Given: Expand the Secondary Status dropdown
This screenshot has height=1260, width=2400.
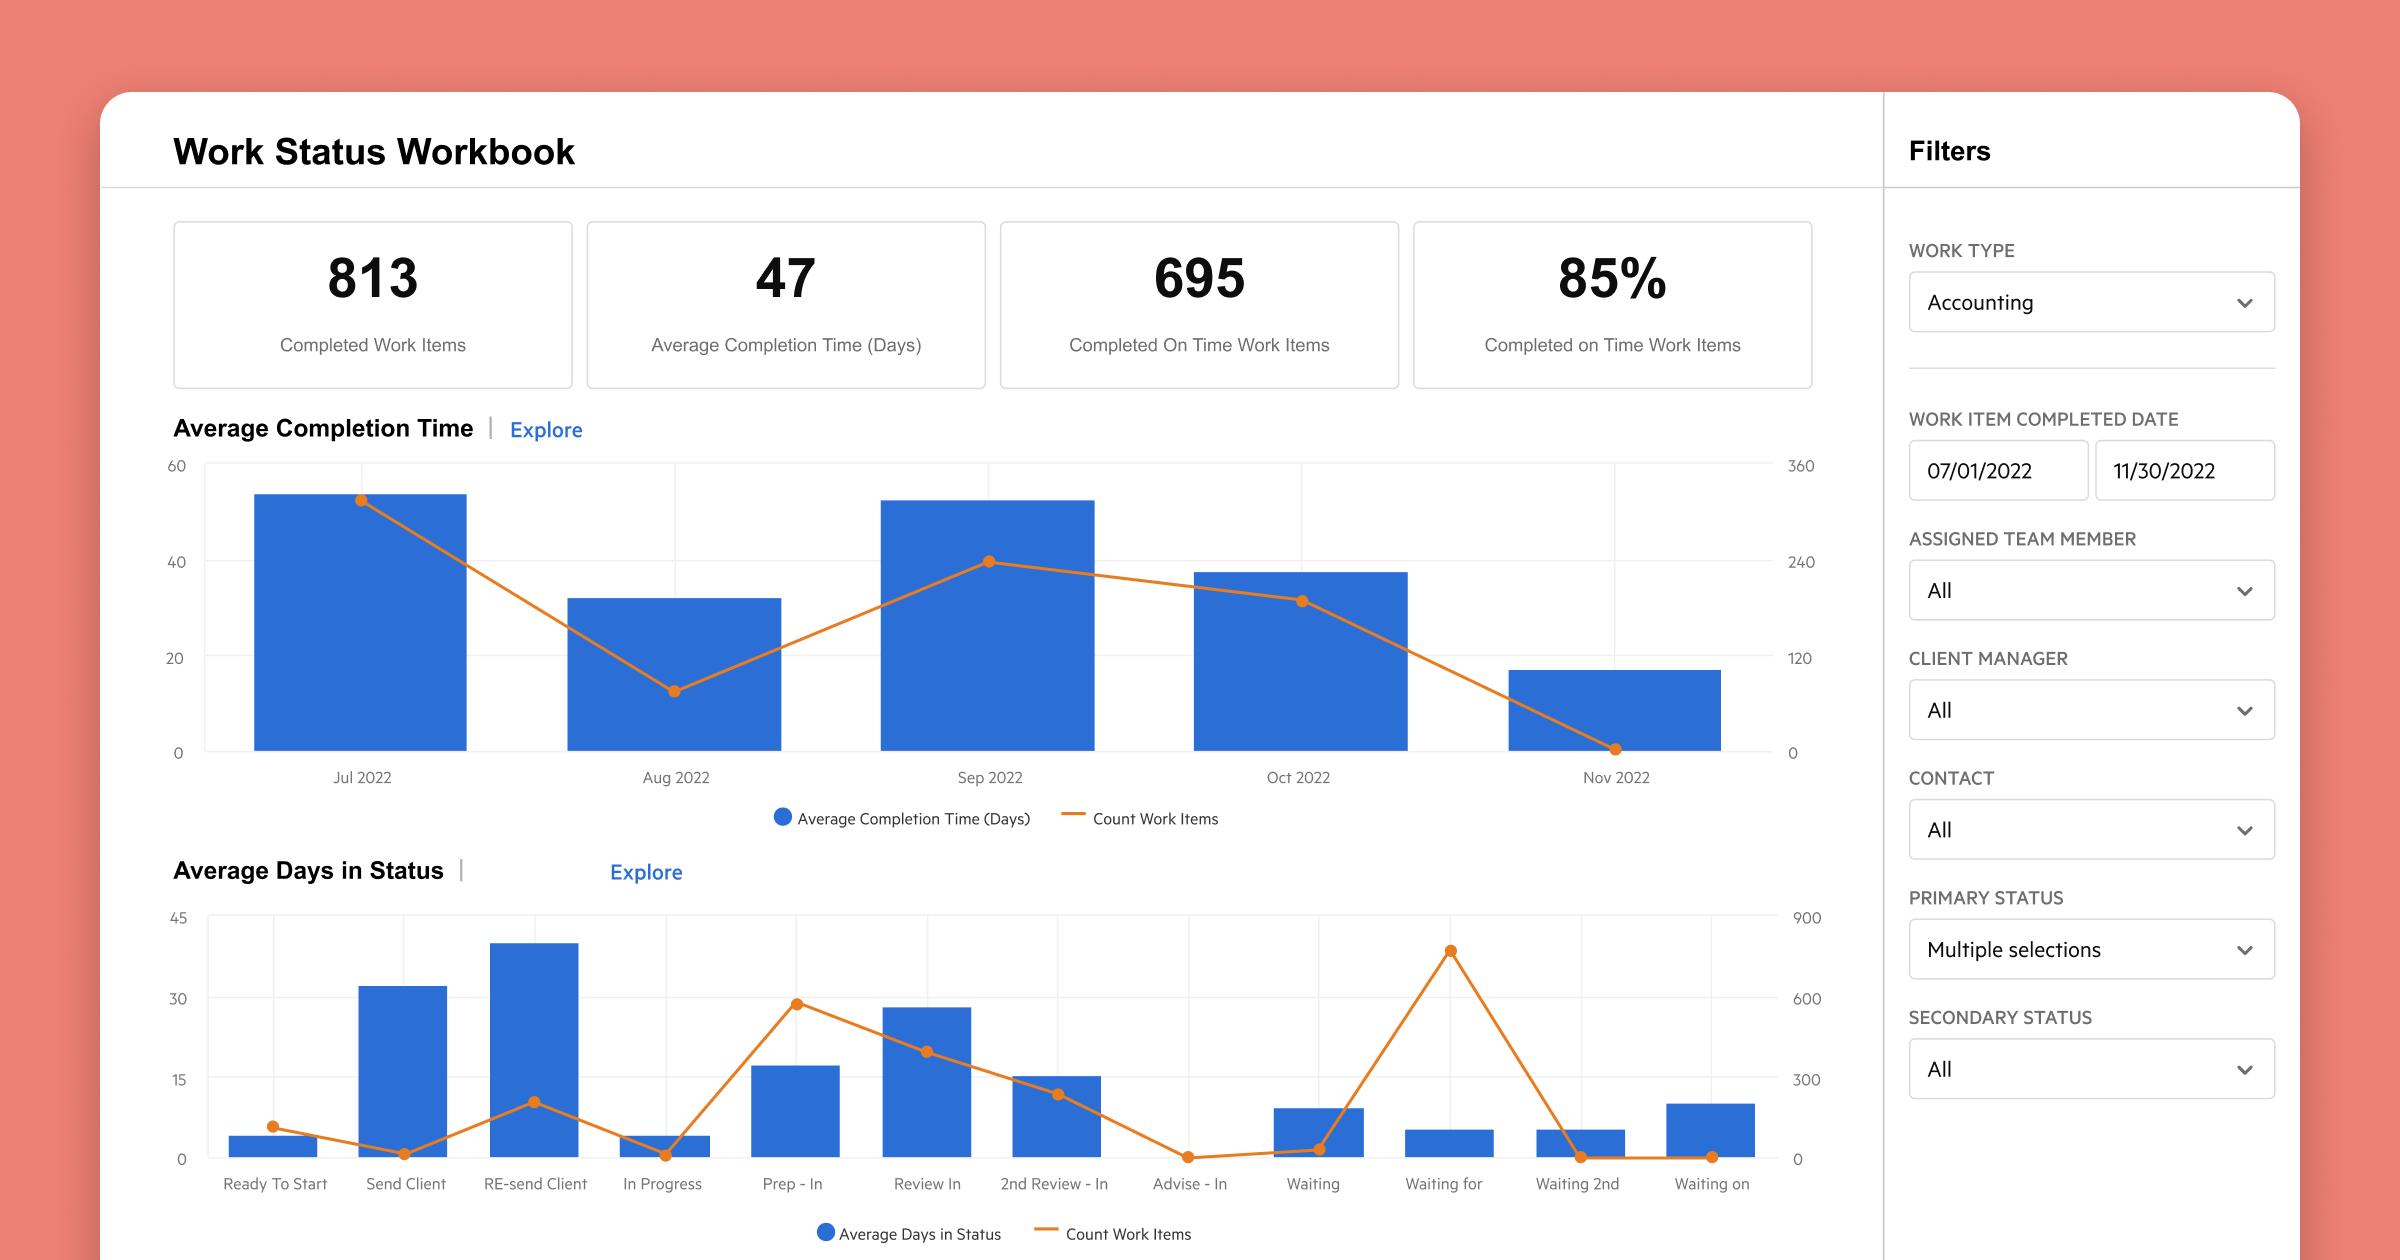Looking at the screenshot, I should point(2091,1069).
